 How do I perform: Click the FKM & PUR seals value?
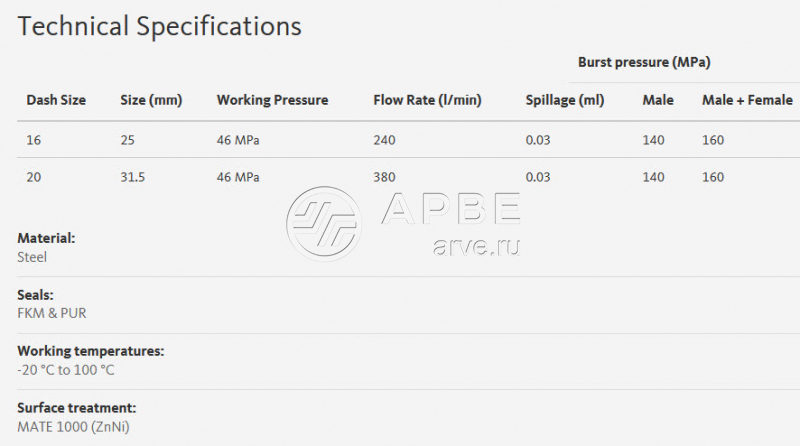[52, 313]
